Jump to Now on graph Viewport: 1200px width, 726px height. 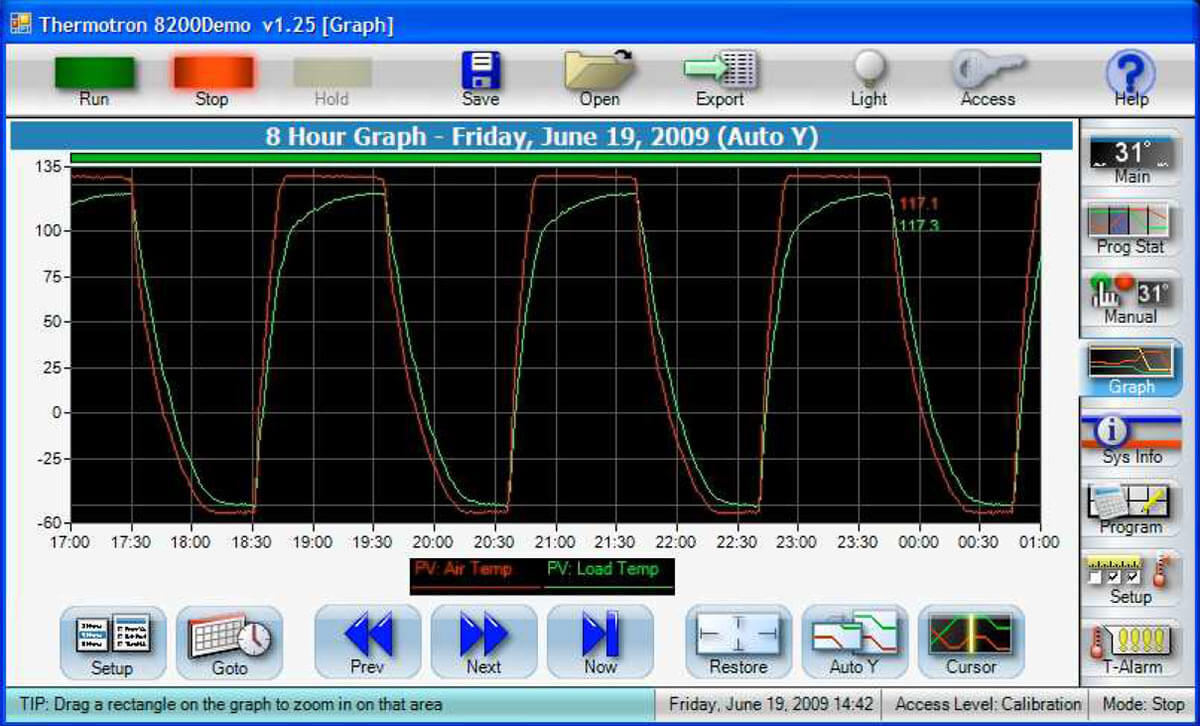coord(600,642)
